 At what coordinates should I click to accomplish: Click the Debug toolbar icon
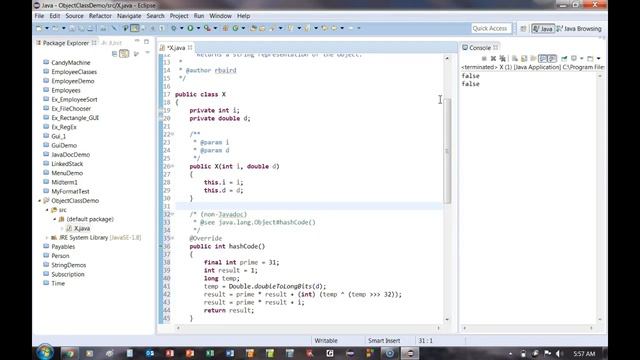tap(173, 28)
